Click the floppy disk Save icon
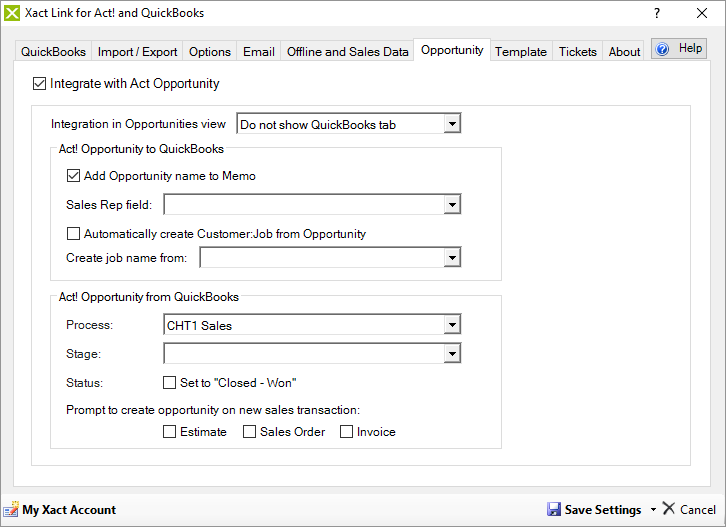Viewport: 726px width, 527px height. (x=554, y=509)
